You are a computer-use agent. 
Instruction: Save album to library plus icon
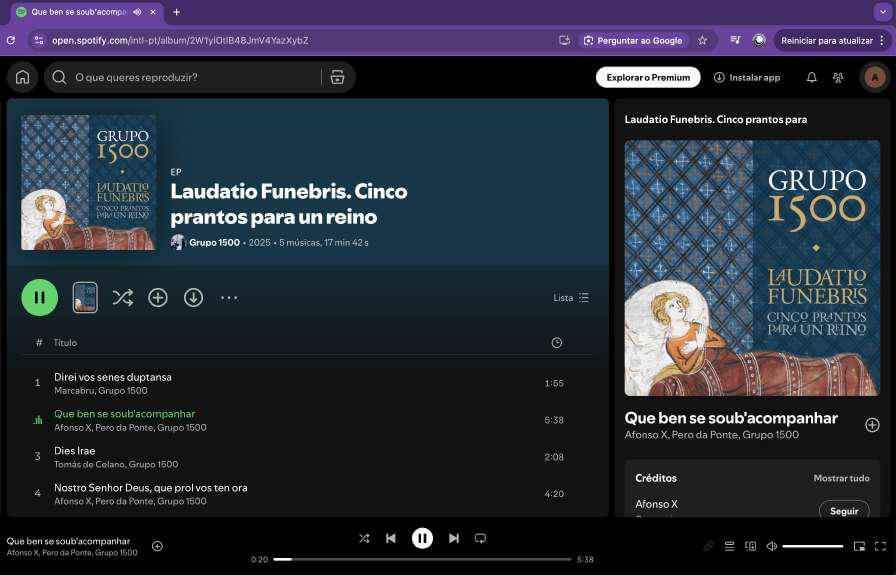click(x=158, y=297)
